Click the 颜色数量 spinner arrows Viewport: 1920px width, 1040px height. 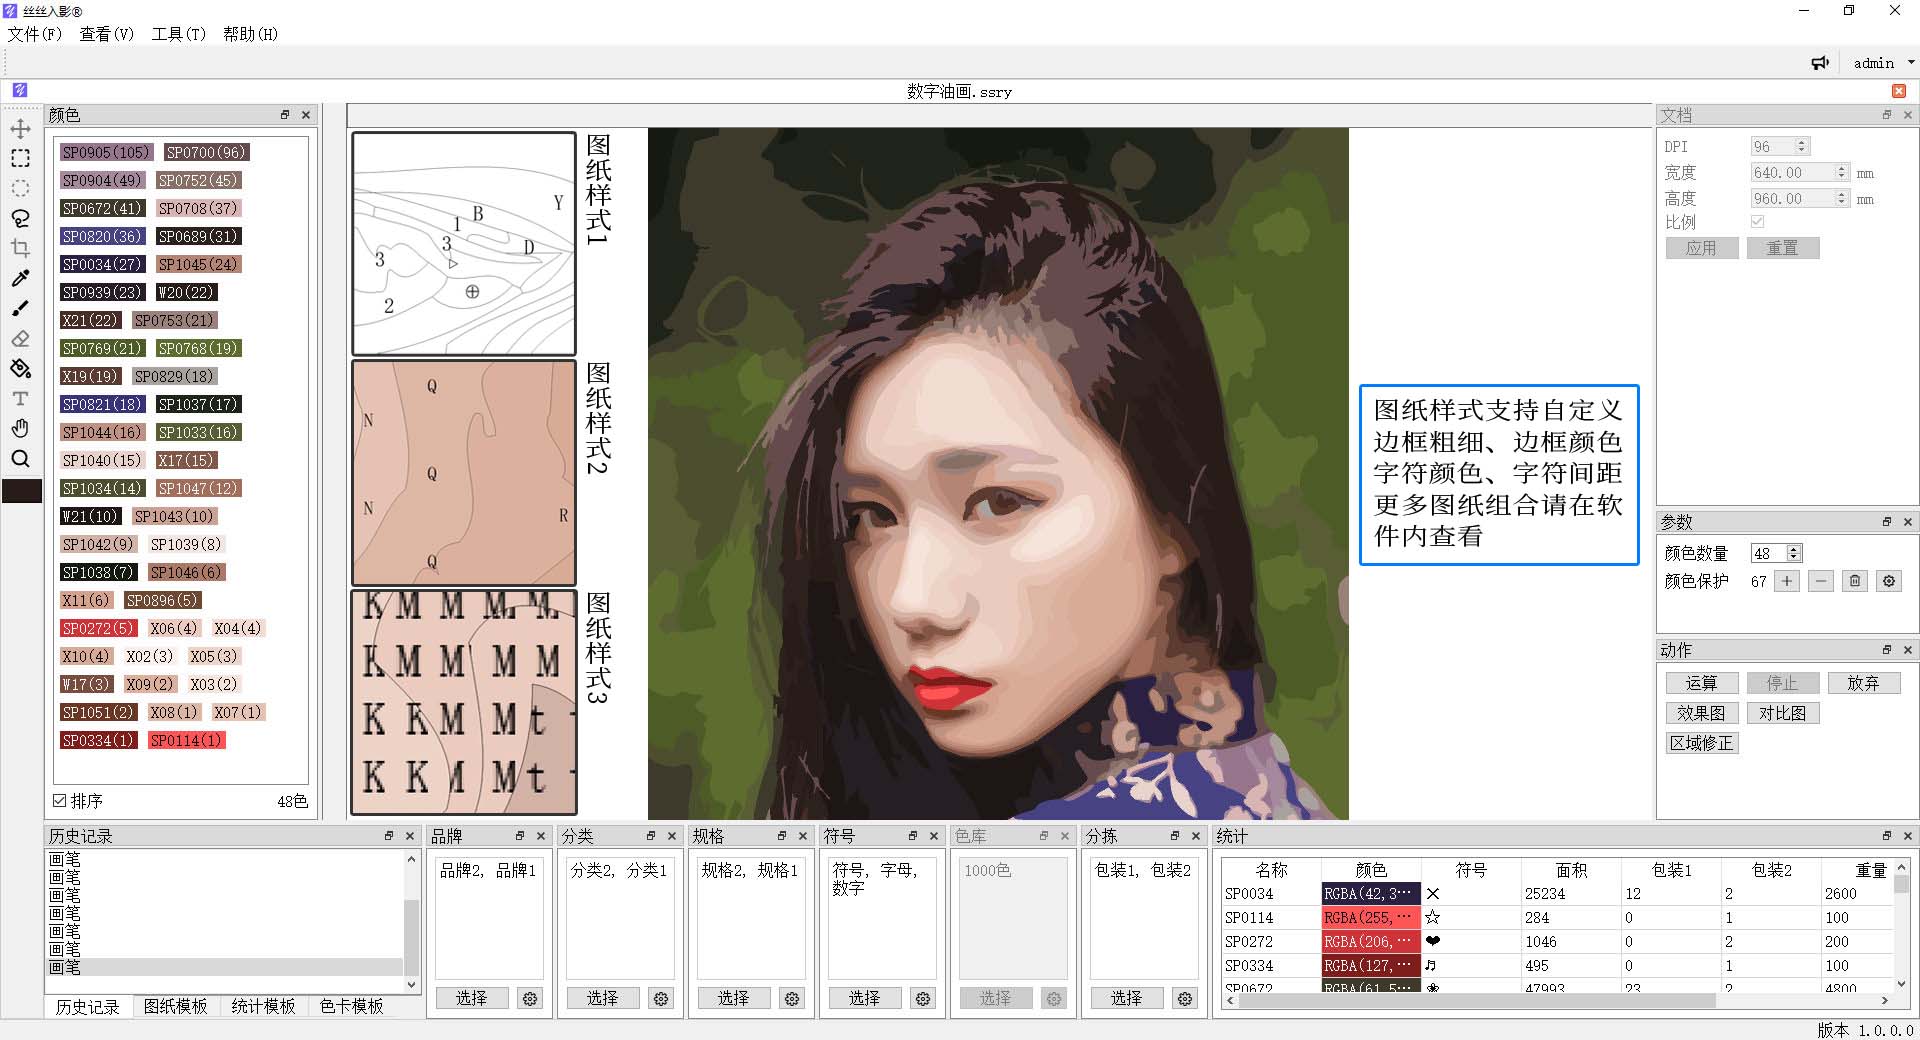(x=1794, y=553)
